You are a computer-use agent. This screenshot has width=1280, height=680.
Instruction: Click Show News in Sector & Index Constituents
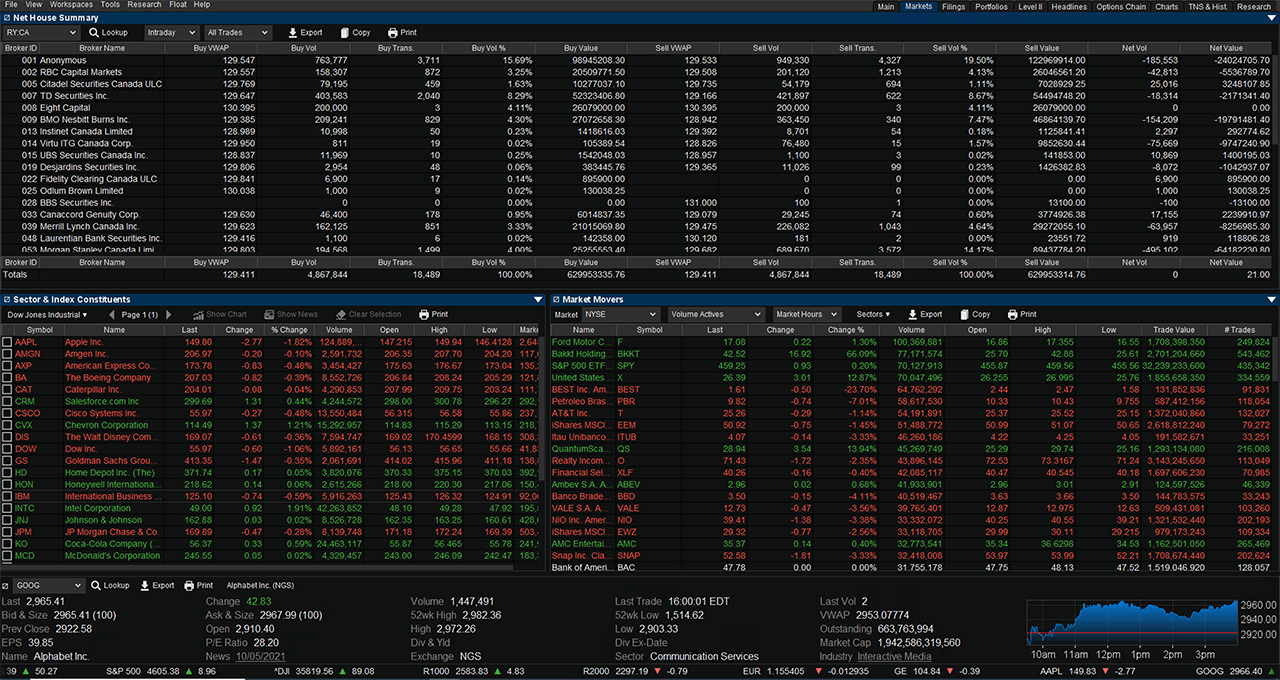pyautogui.click(x=289, y=314)
